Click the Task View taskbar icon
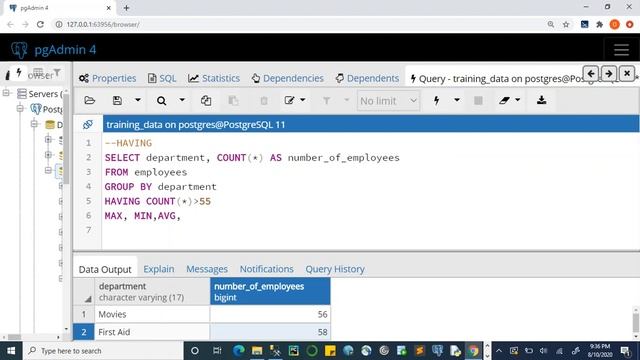This screenshot has height=360, width=640. [217, 351]
